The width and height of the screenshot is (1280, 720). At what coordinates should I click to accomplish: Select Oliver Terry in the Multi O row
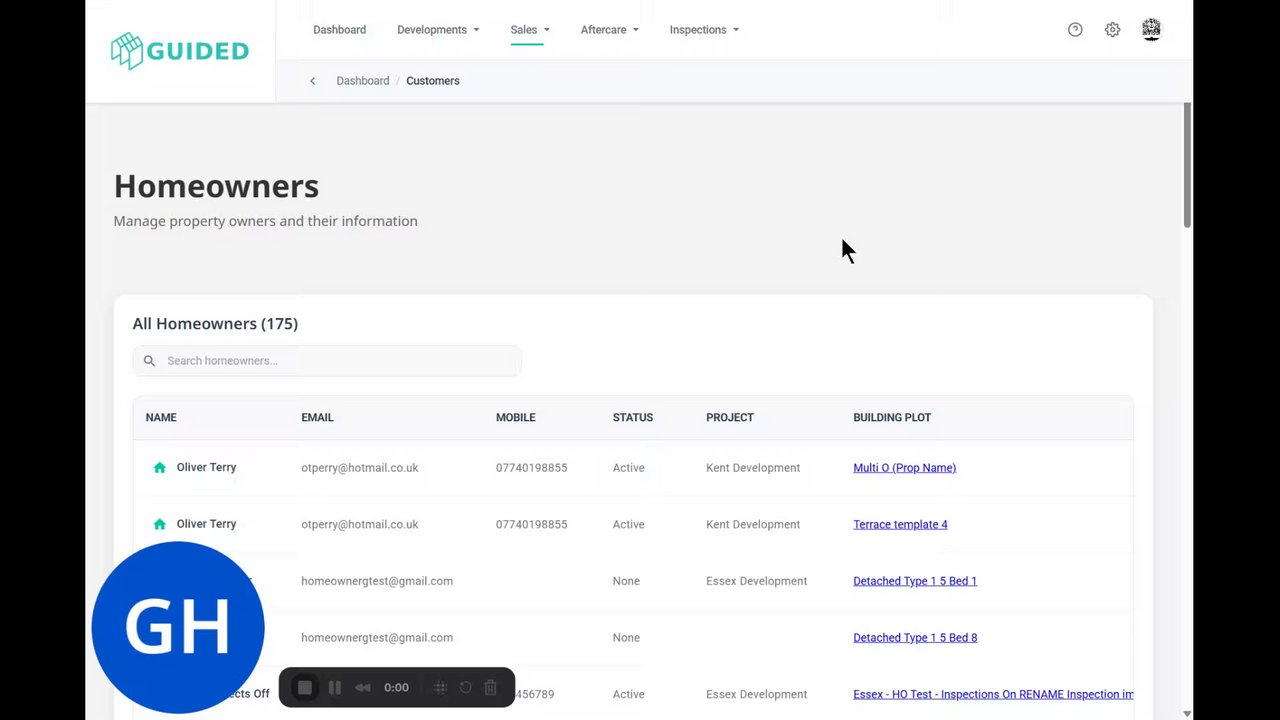206,468
